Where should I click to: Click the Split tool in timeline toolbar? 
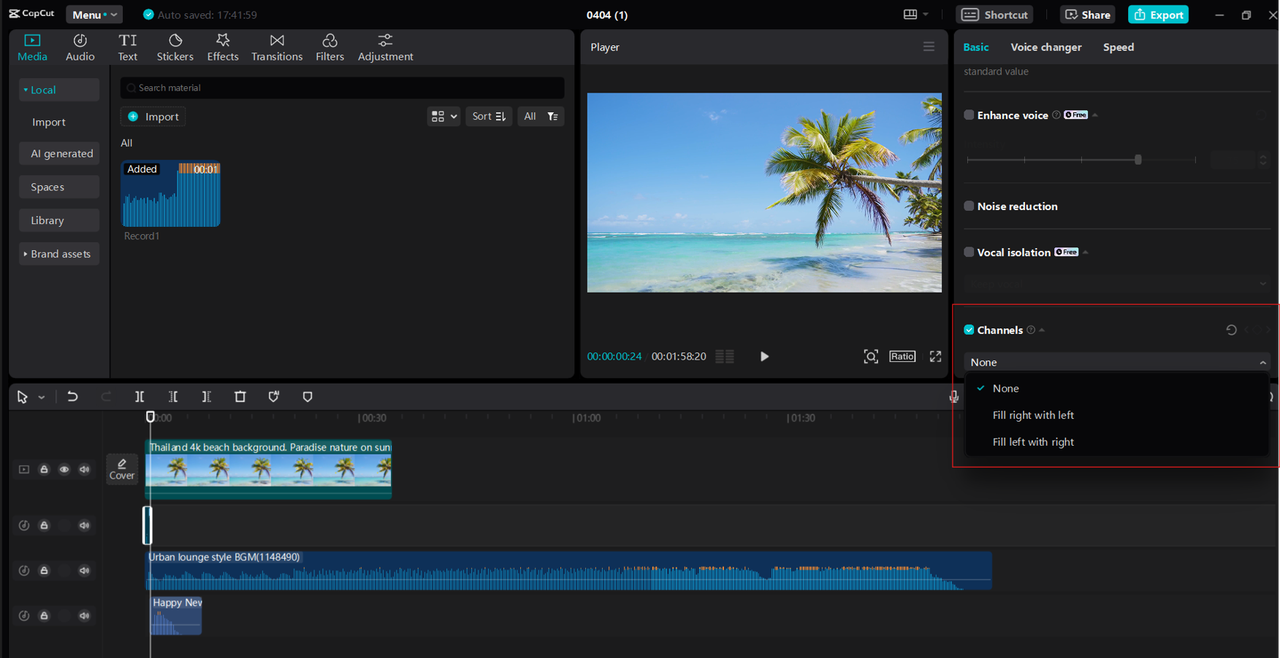click(140, 397)
